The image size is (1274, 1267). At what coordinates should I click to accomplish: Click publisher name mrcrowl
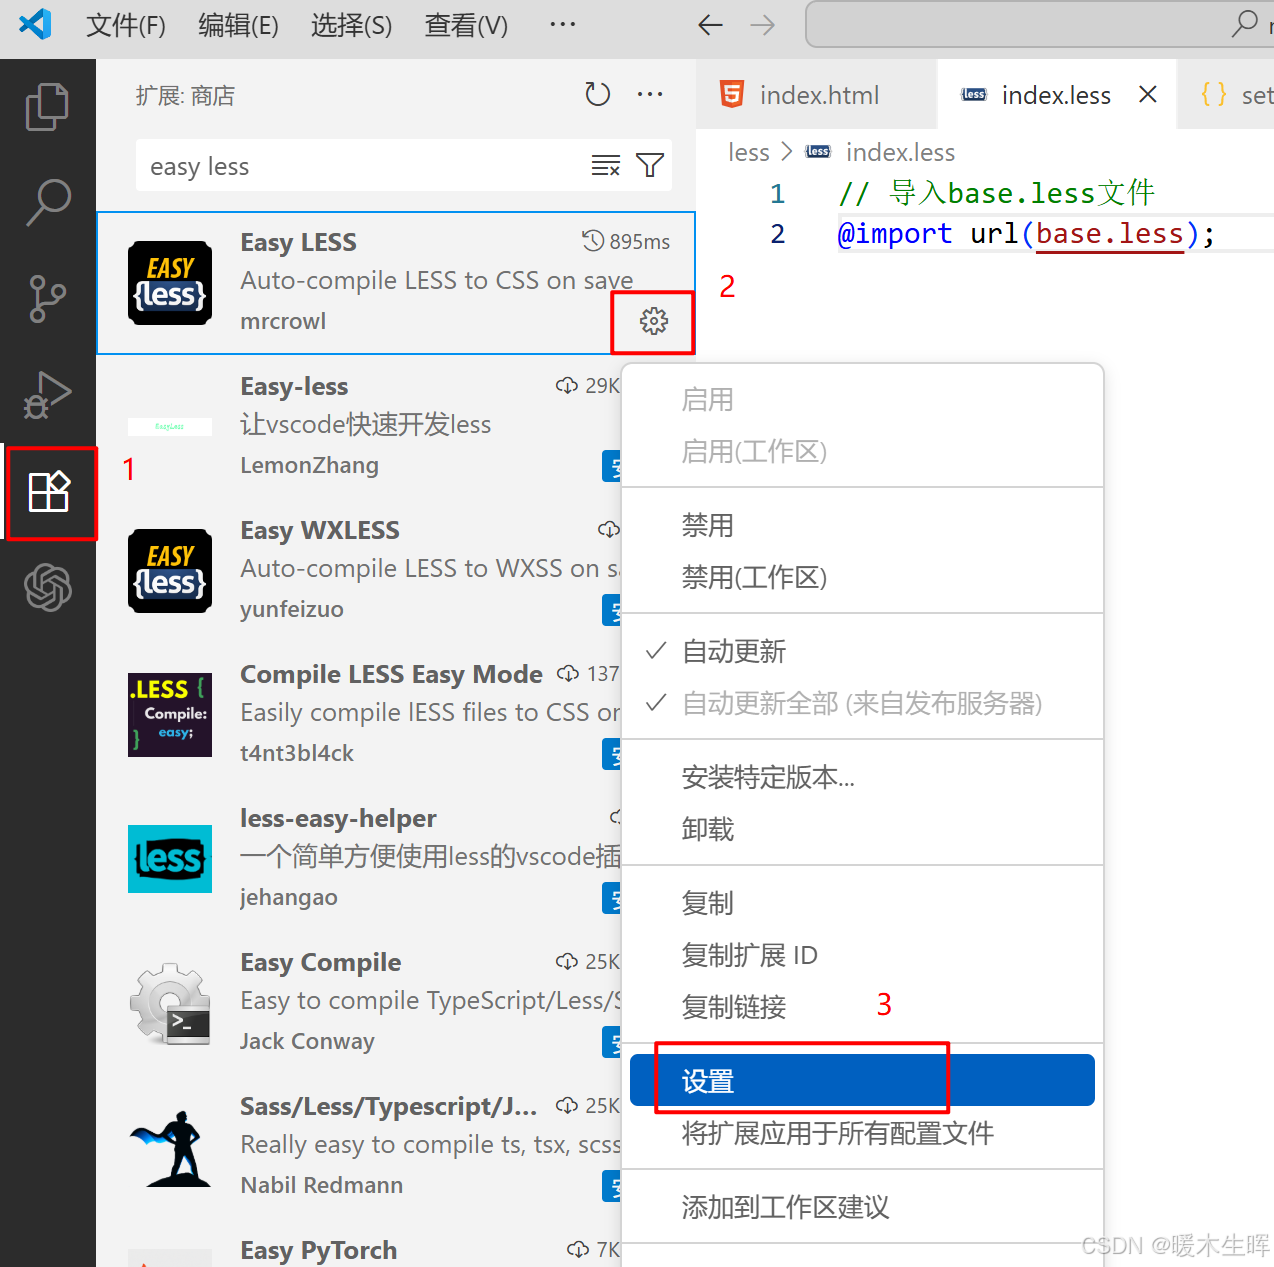pyautogui.click(x=283, y=321)
